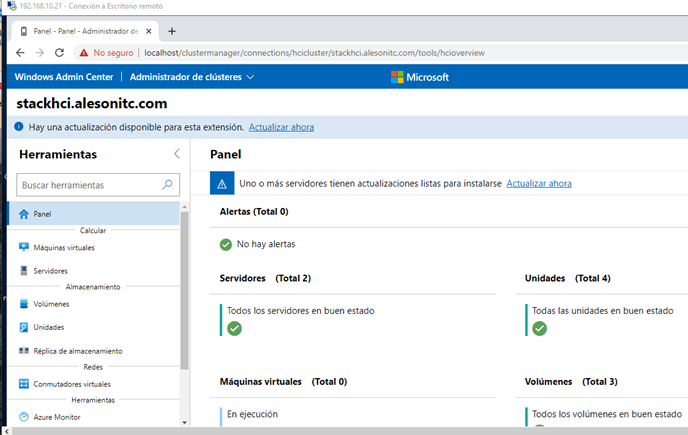Click tools list scroll down arrow
Image resolution: width=688 pixels, height=435 pixels.
pyautogui.click(x=184, y=422)
